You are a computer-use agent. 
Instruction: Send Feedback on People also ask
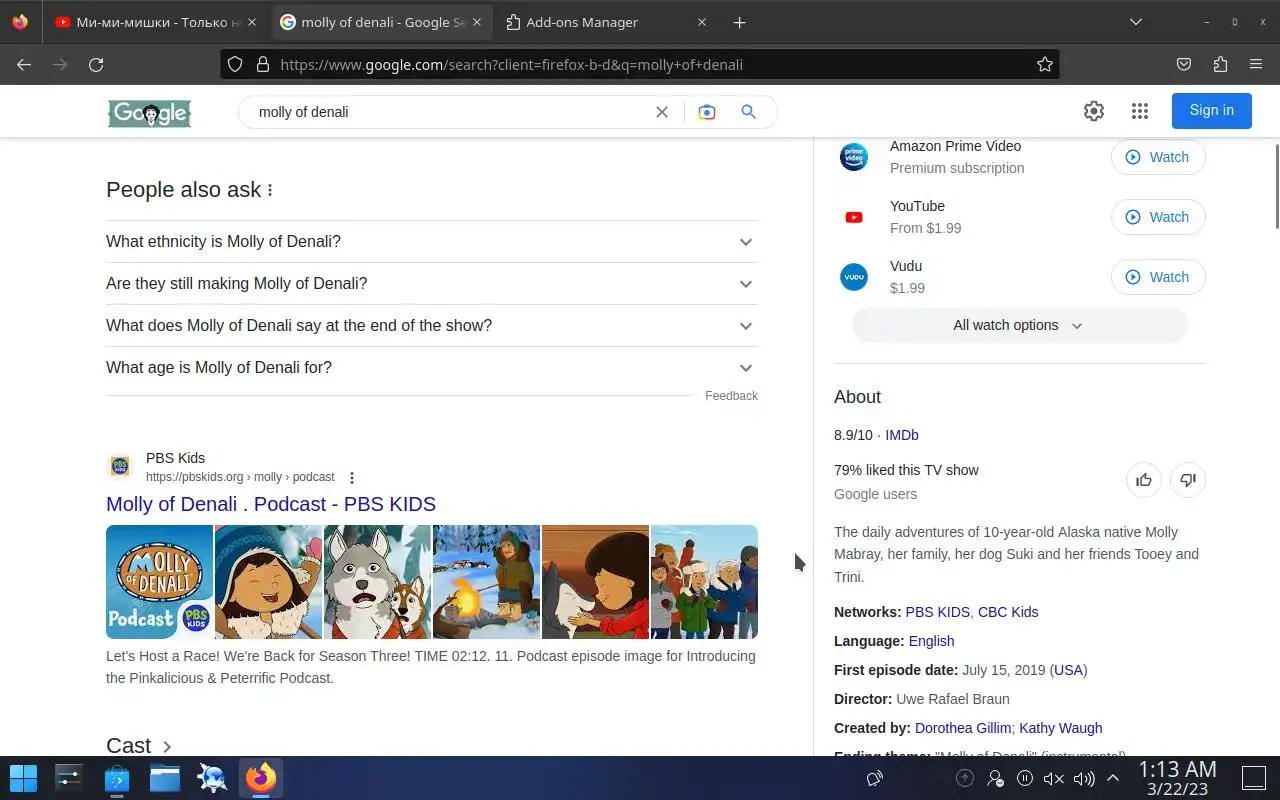731,396
